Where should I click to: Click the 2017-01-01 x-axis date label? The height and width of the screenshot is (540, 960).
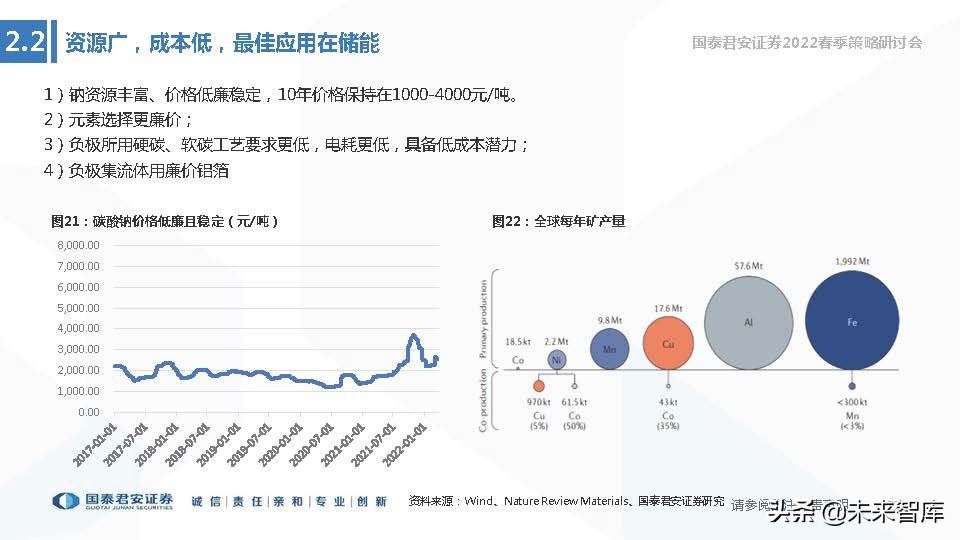(x=96, y=444)
